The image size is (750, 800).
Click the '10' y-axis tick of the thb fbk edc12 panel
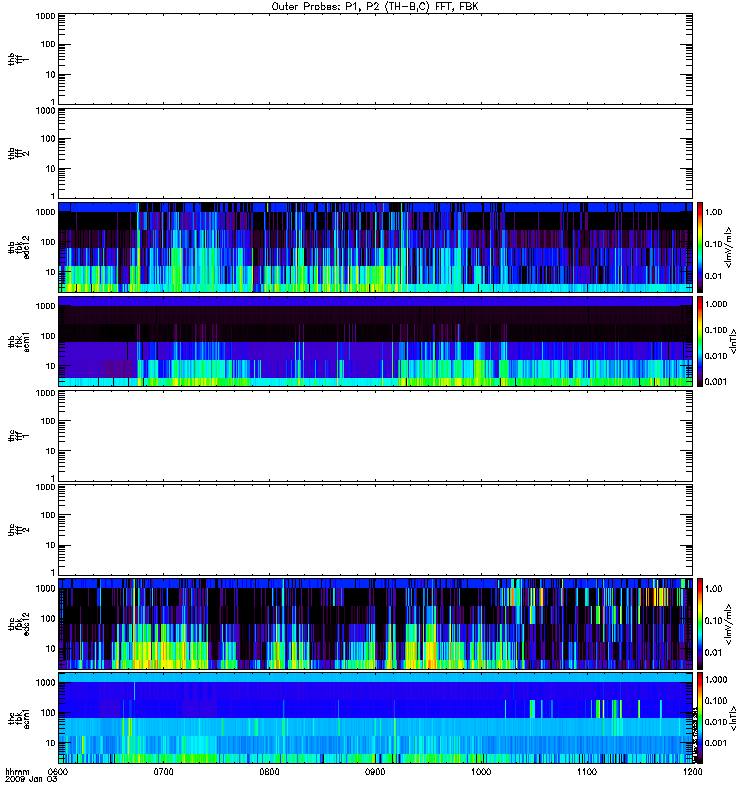click(51, 272)
